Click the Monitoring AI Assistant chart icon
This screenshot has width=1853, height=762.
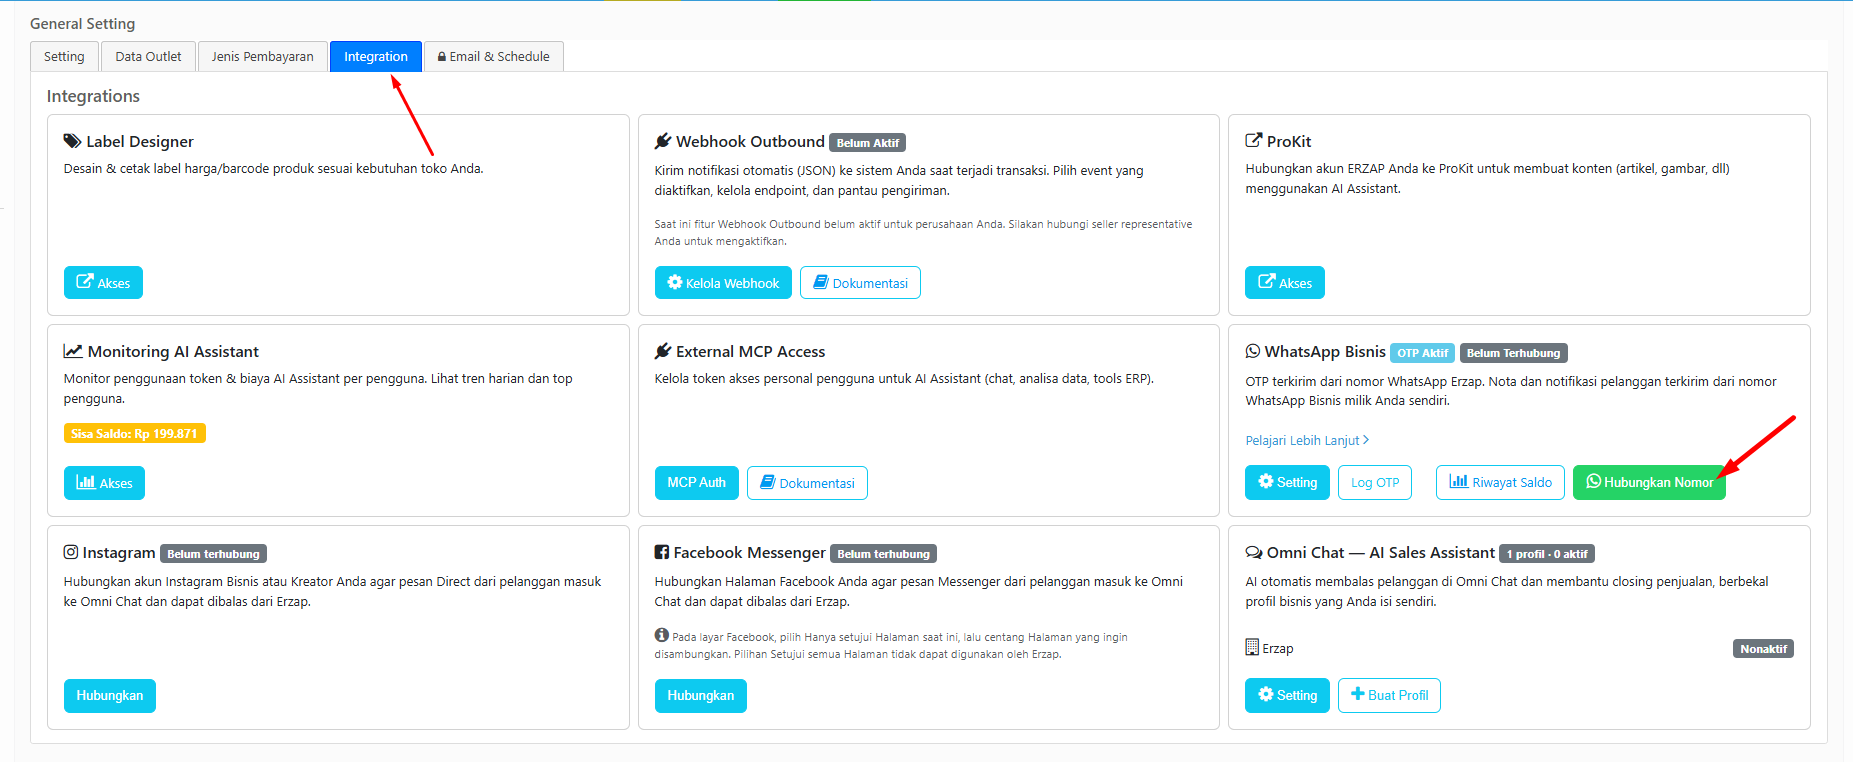(73, 351)
